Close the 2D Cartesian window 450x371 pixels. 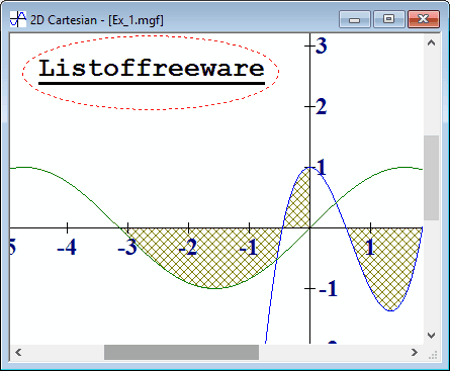pyautogui.click(x=424, y=19)
